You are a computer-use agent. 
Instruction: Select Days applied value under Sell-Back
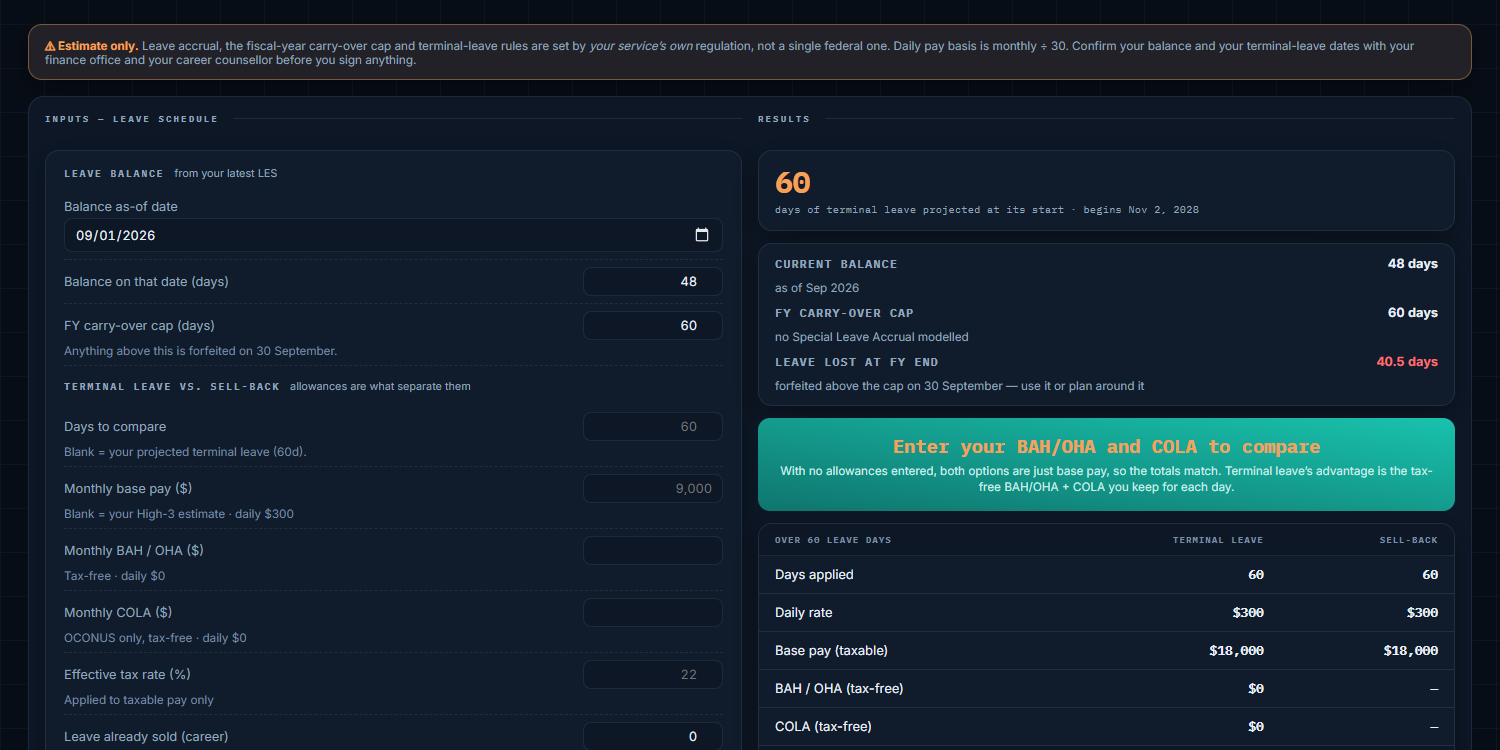1430,575
